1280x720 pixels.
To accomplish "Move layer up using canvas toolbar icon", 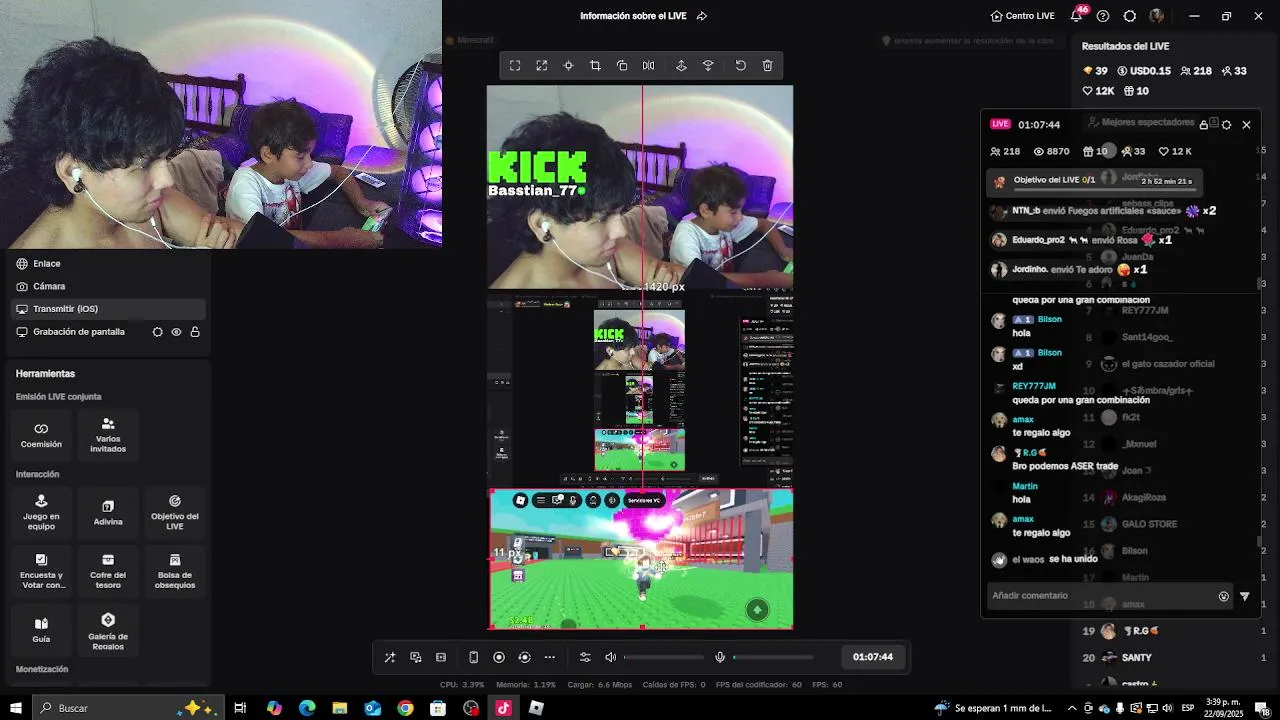I will (x=681, y=66).
